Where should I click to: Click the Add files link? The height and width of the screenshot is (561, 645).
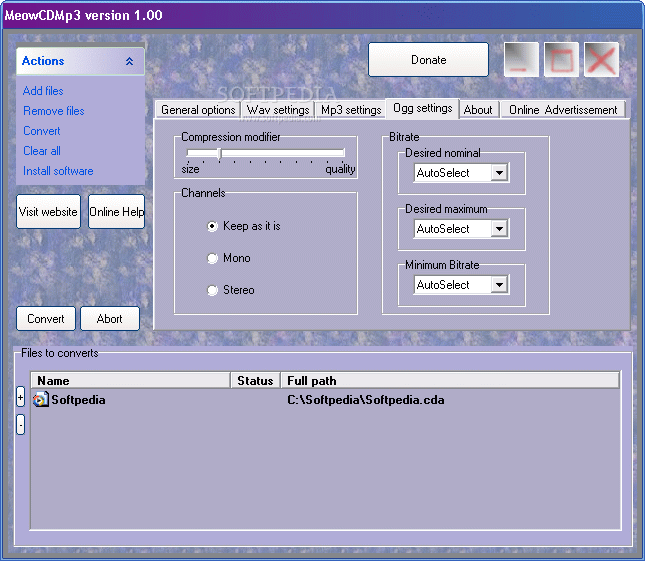coord(43,91)
